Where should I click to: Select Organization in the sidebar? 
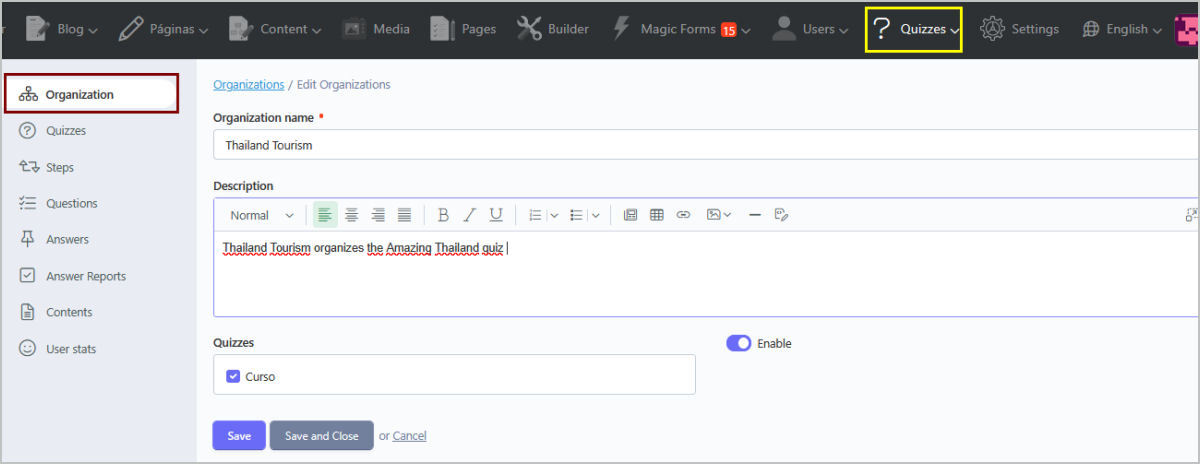point(92,94)
